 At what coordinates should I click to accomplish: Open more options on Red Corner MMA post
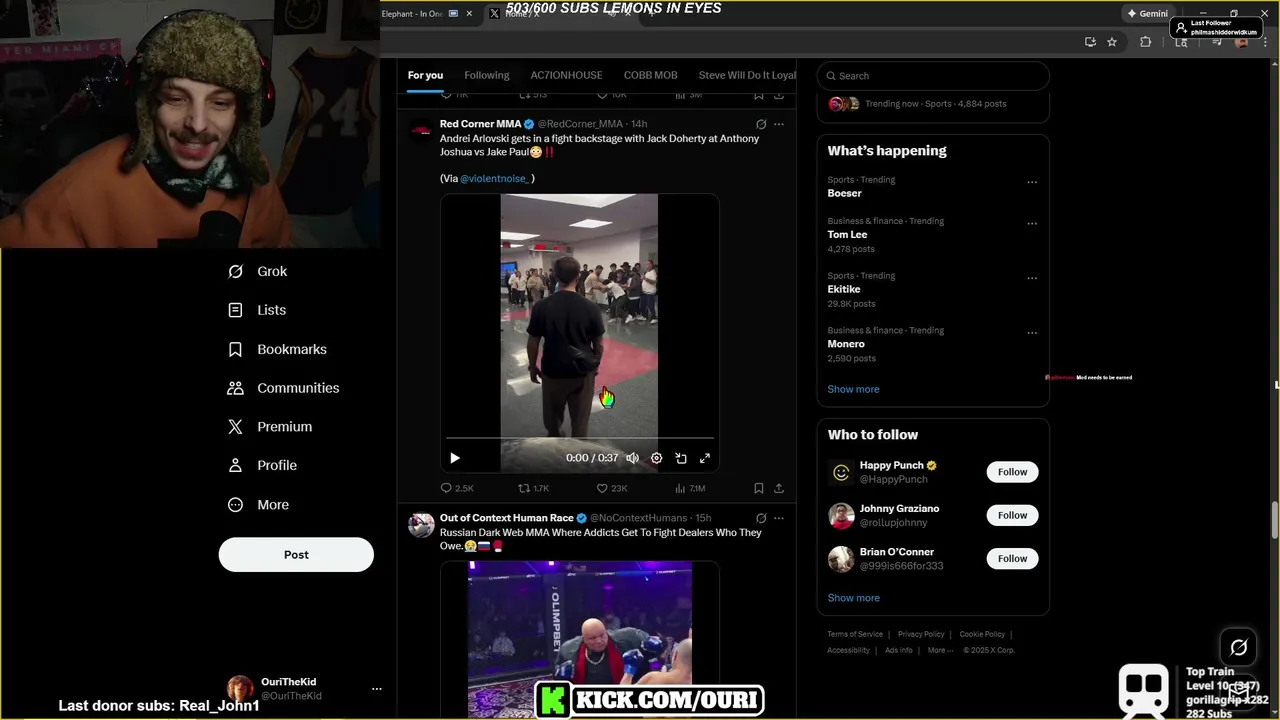779,124
